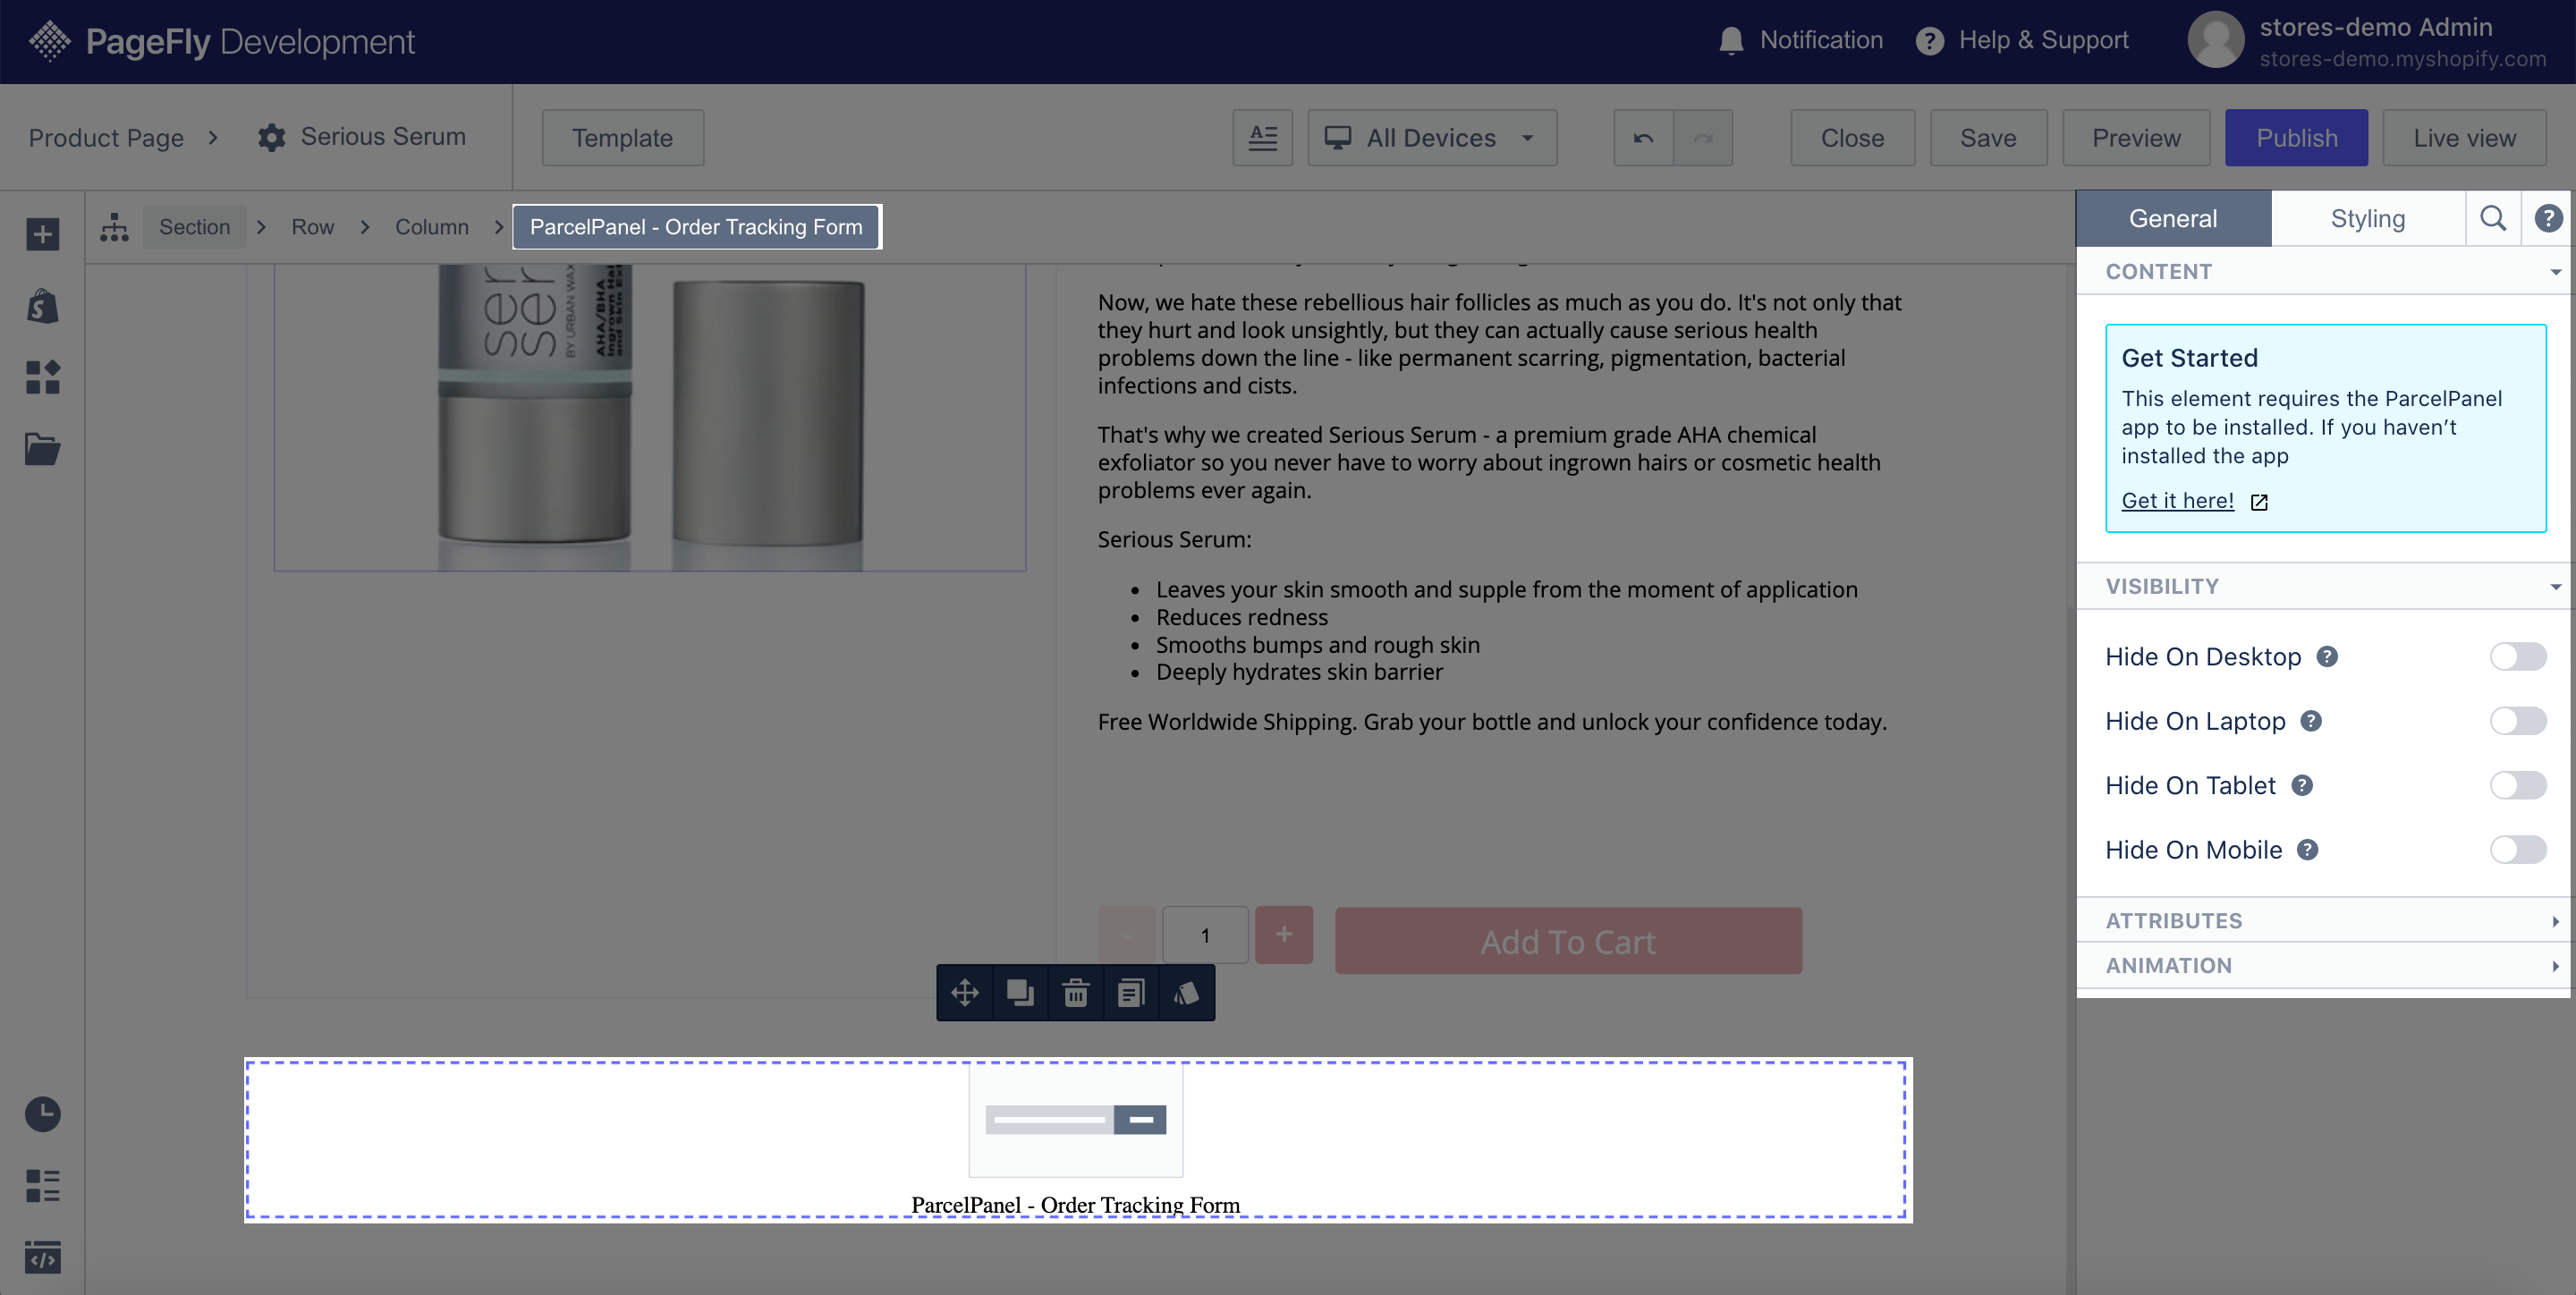2576x1295 pixels.
Task: Open the third-party elements panel
Action: 42,377
